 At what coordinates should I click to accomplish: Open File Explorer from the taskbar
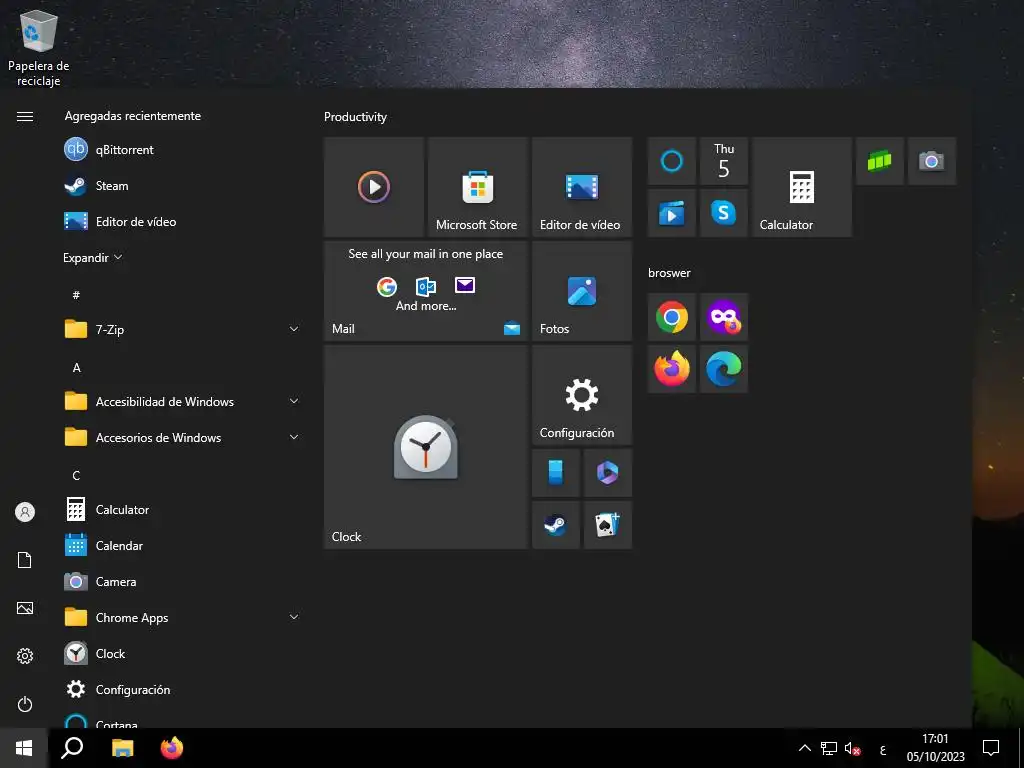point(122,748)
